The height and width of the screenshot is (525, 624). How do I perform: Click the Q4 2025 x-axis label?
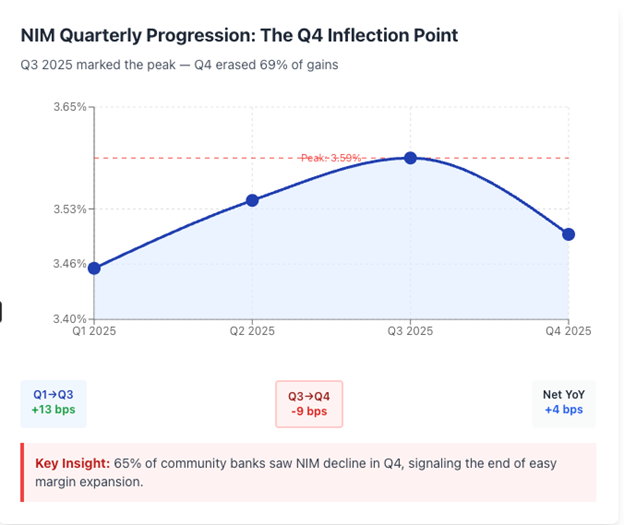click(566, 331)
